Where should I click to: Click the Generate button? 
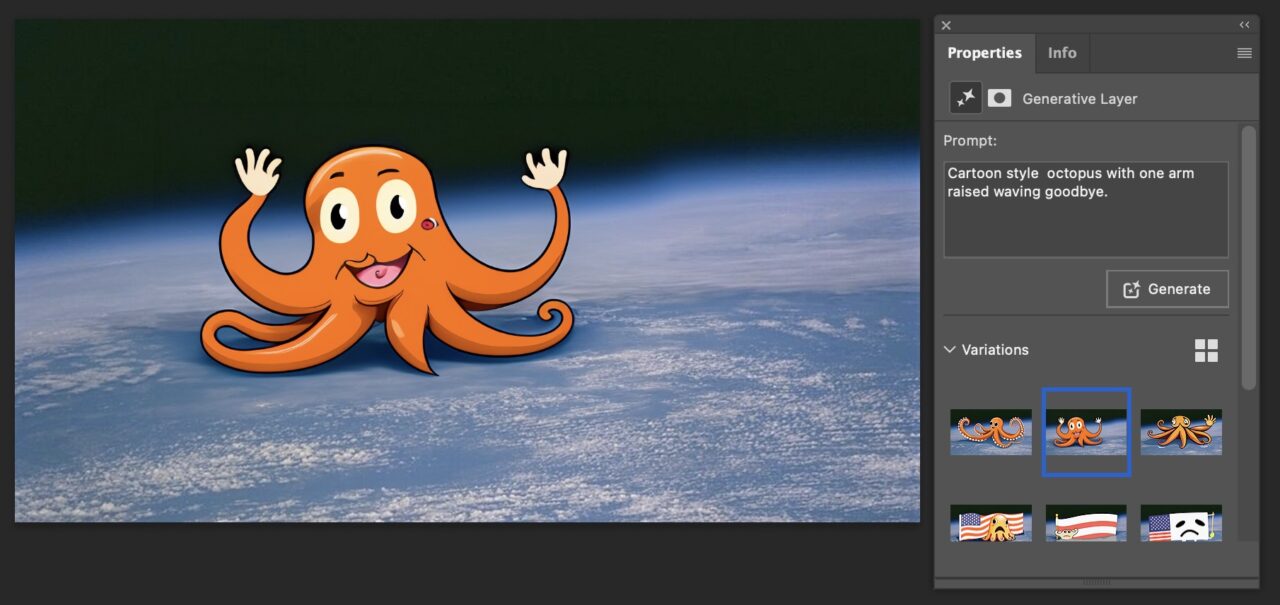coord(1167,289)
